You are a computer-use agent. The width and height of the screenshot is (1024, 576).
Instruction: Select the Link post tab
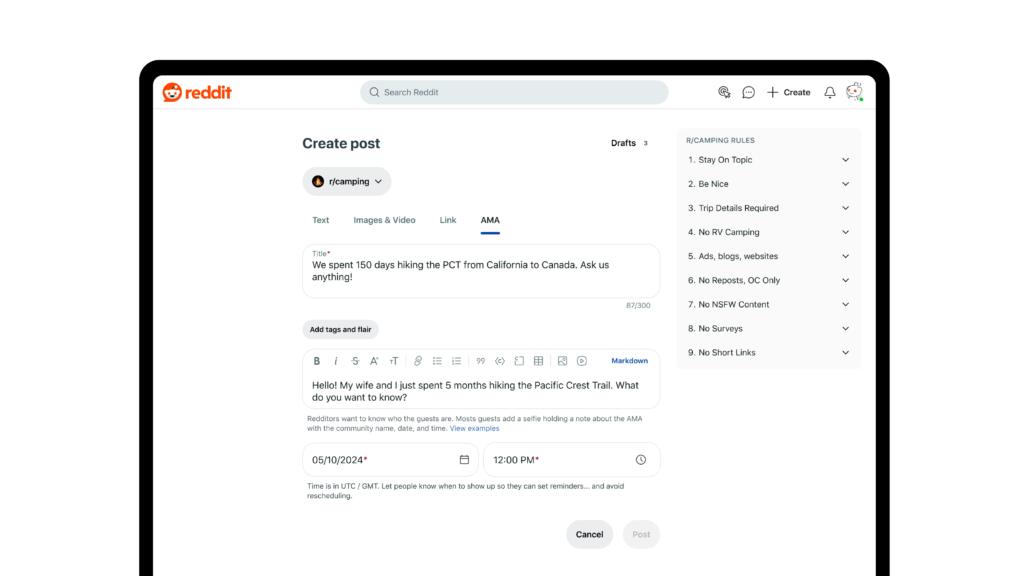tap(448, 220)
